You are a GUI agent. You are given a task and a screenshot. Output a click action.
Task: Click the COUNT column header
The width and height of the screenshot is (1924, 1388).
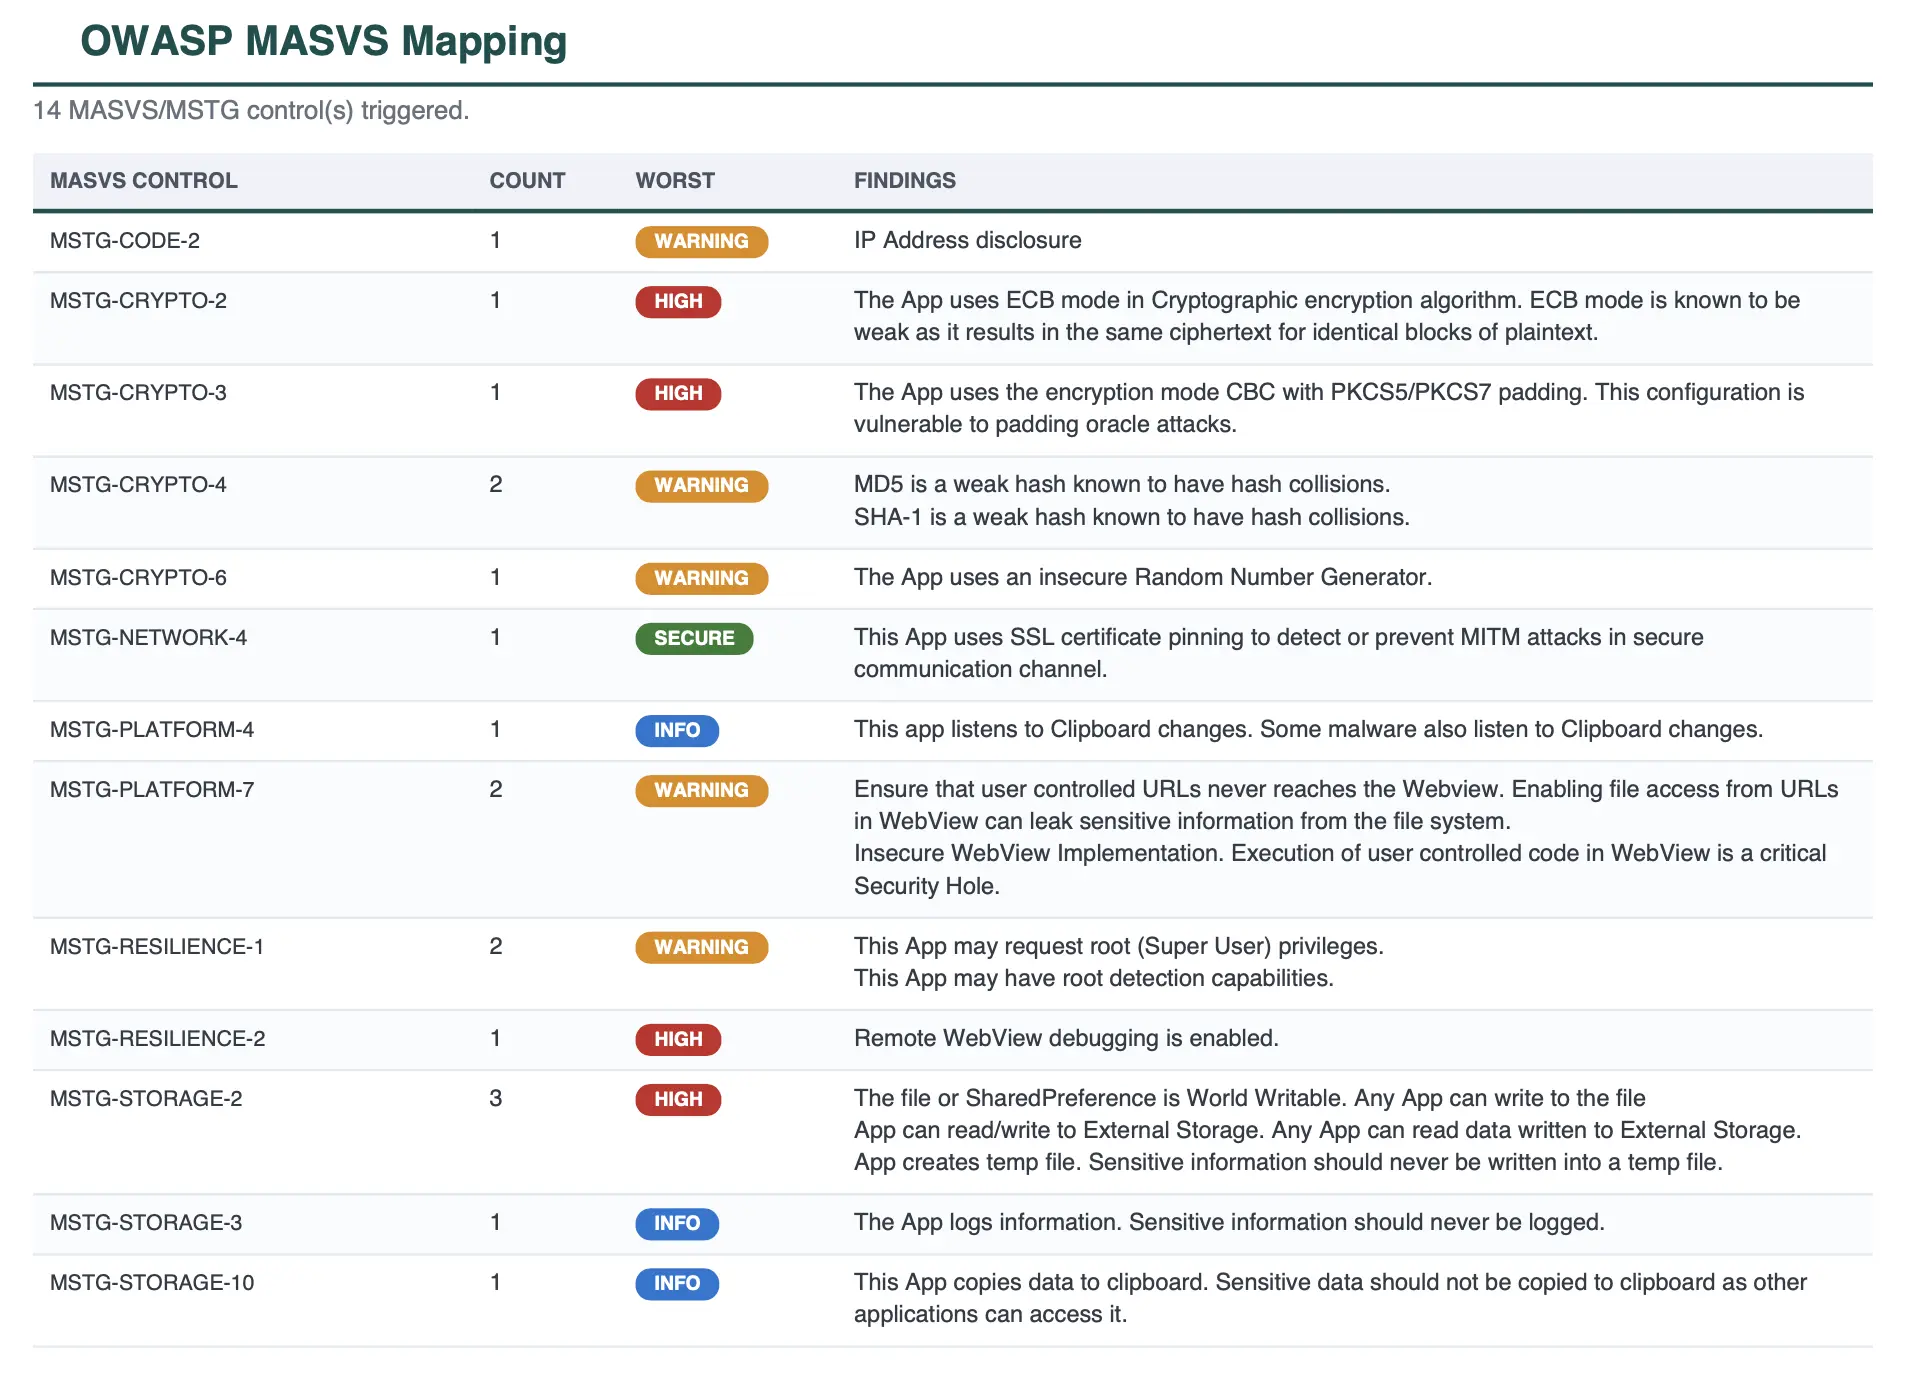(x=527, y=181)
